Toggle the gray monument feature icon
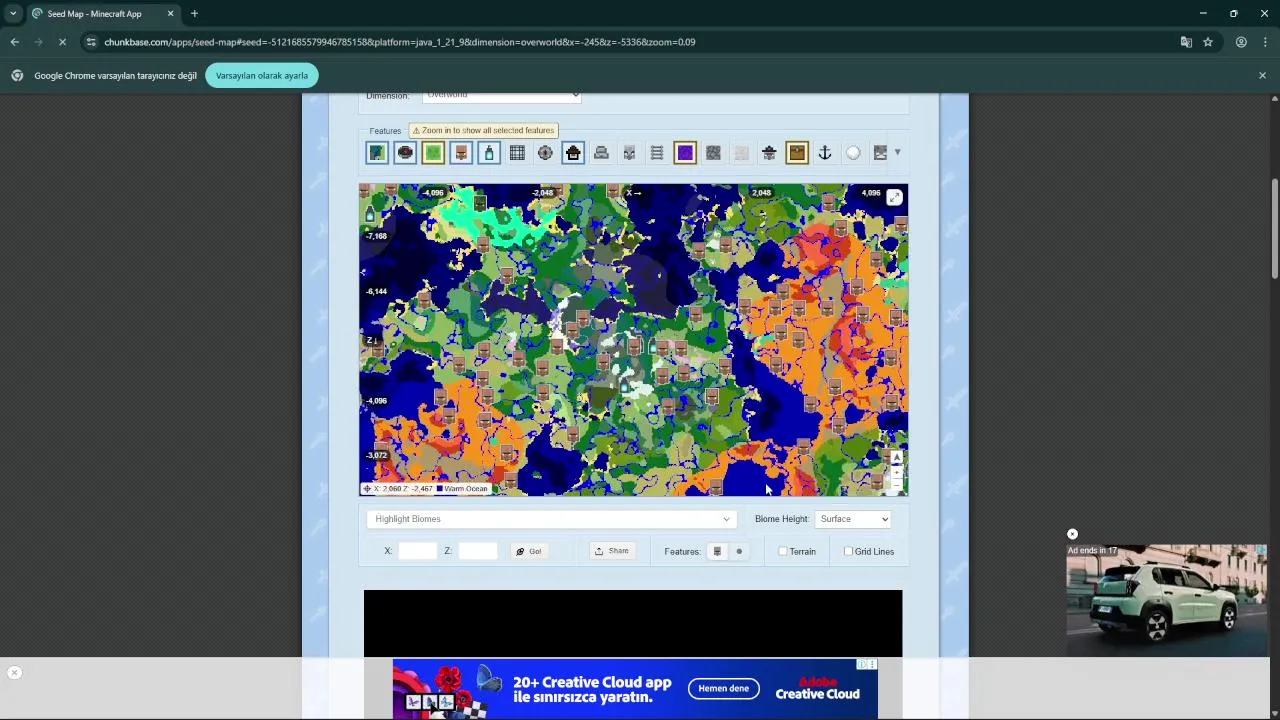The image size is (1280, 720). (x=601, y=153)
